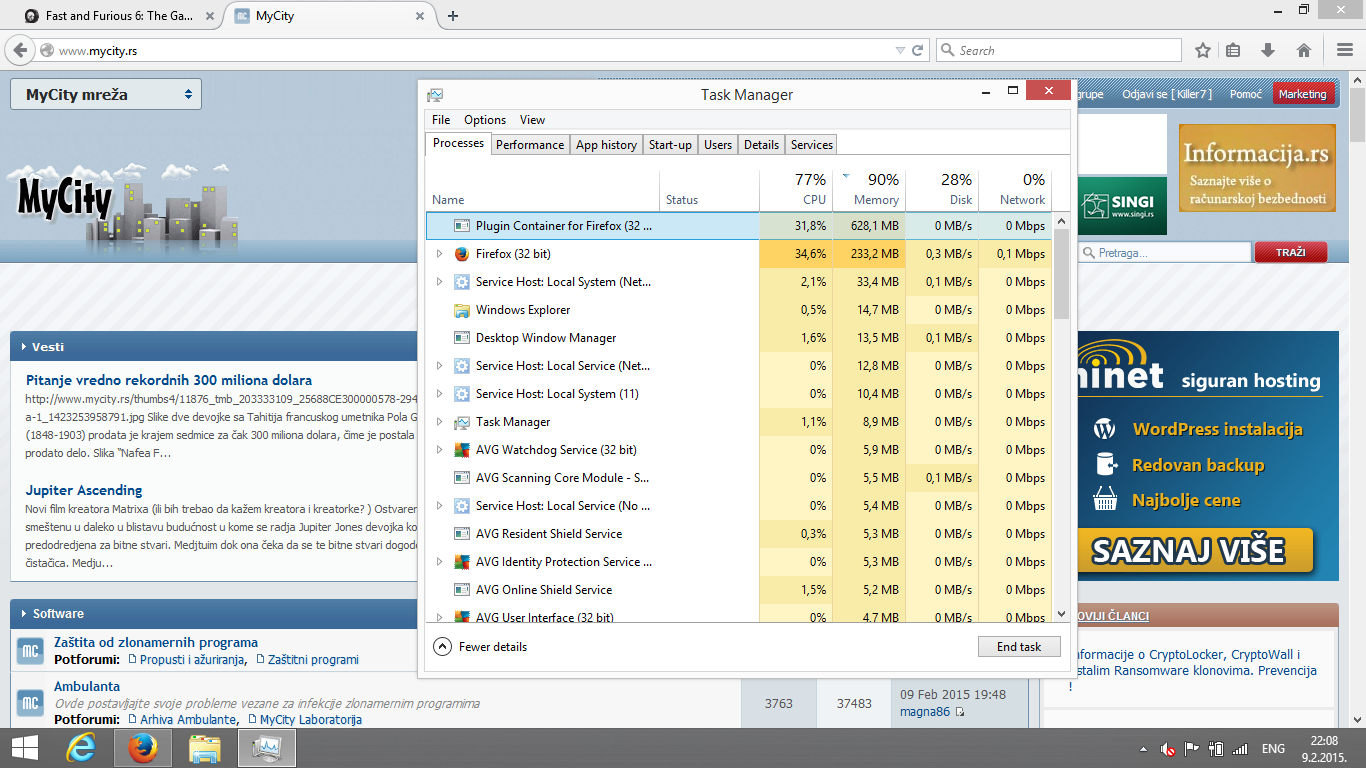The height and width of the screenshot is (768, 1366).
Task: Open Task Manager View menu
Action: [532, 120]
